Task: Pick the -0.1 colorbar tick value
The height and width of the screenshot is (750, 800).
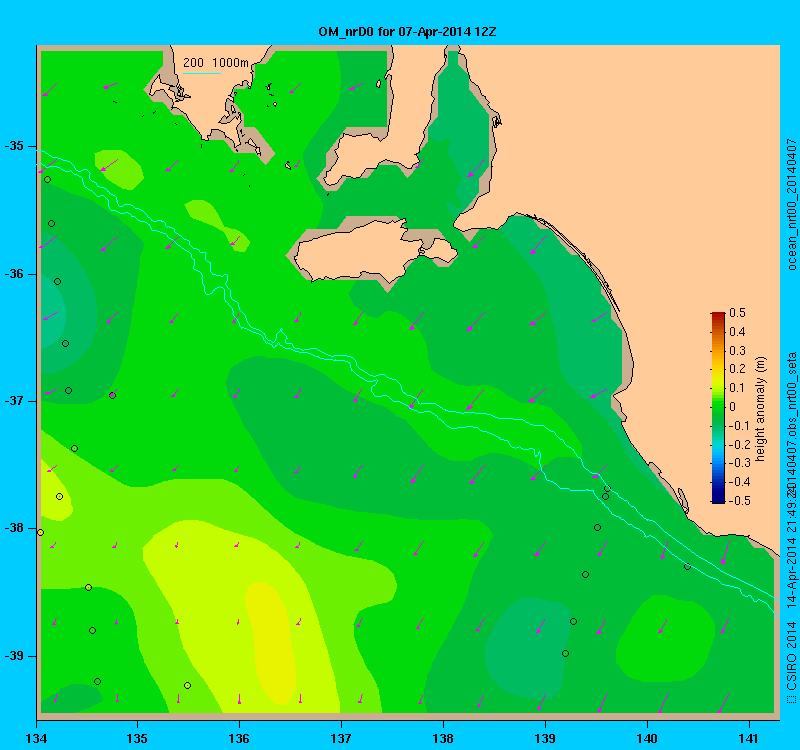Action: click(x=739, y=426)
